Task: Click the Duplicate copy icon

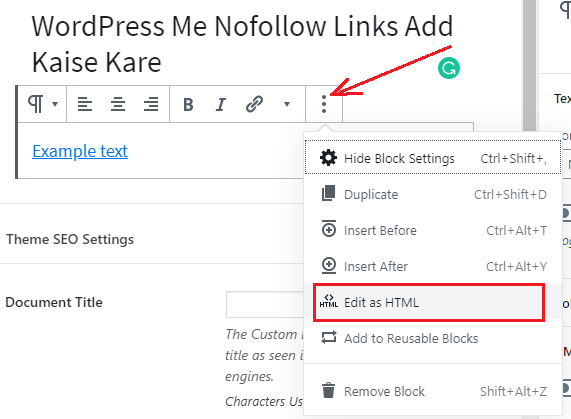Action: (x=328, y=193)
